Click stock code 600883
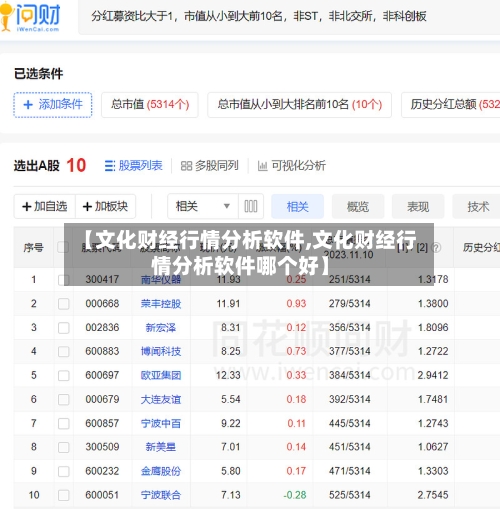500x509 pixels. [x=102, y=351]
